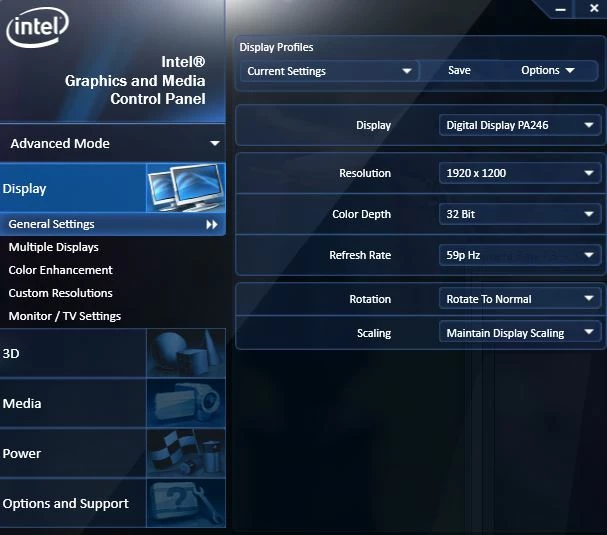Click the Rotation label

coord(370,299)
